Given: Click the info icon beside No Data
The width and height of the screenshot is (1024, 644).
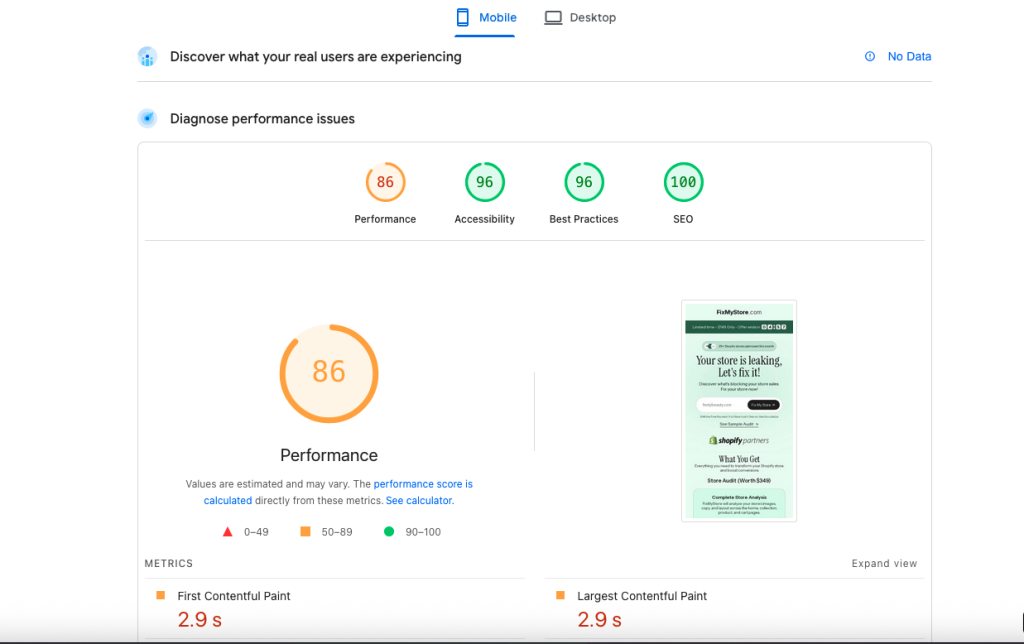Looking at the screenshot, I should click(x=870, y=57).
